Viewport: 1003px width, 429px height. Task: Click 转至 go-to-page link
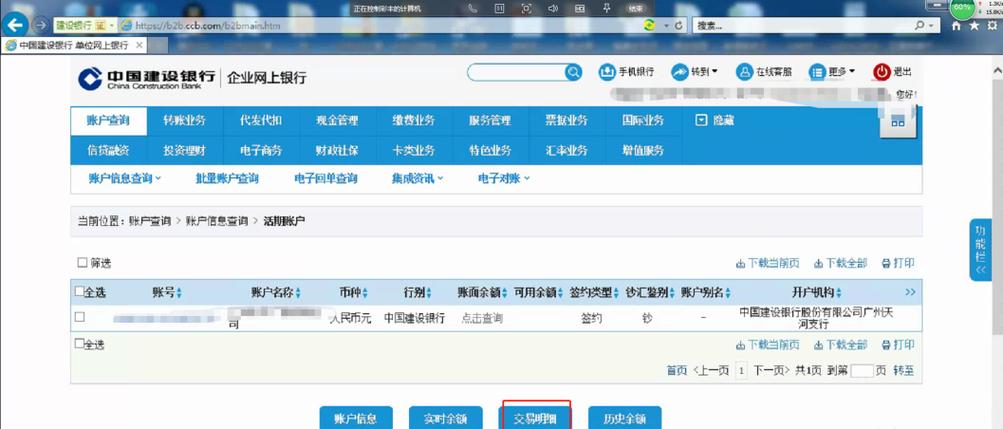[x=904, y=370]
